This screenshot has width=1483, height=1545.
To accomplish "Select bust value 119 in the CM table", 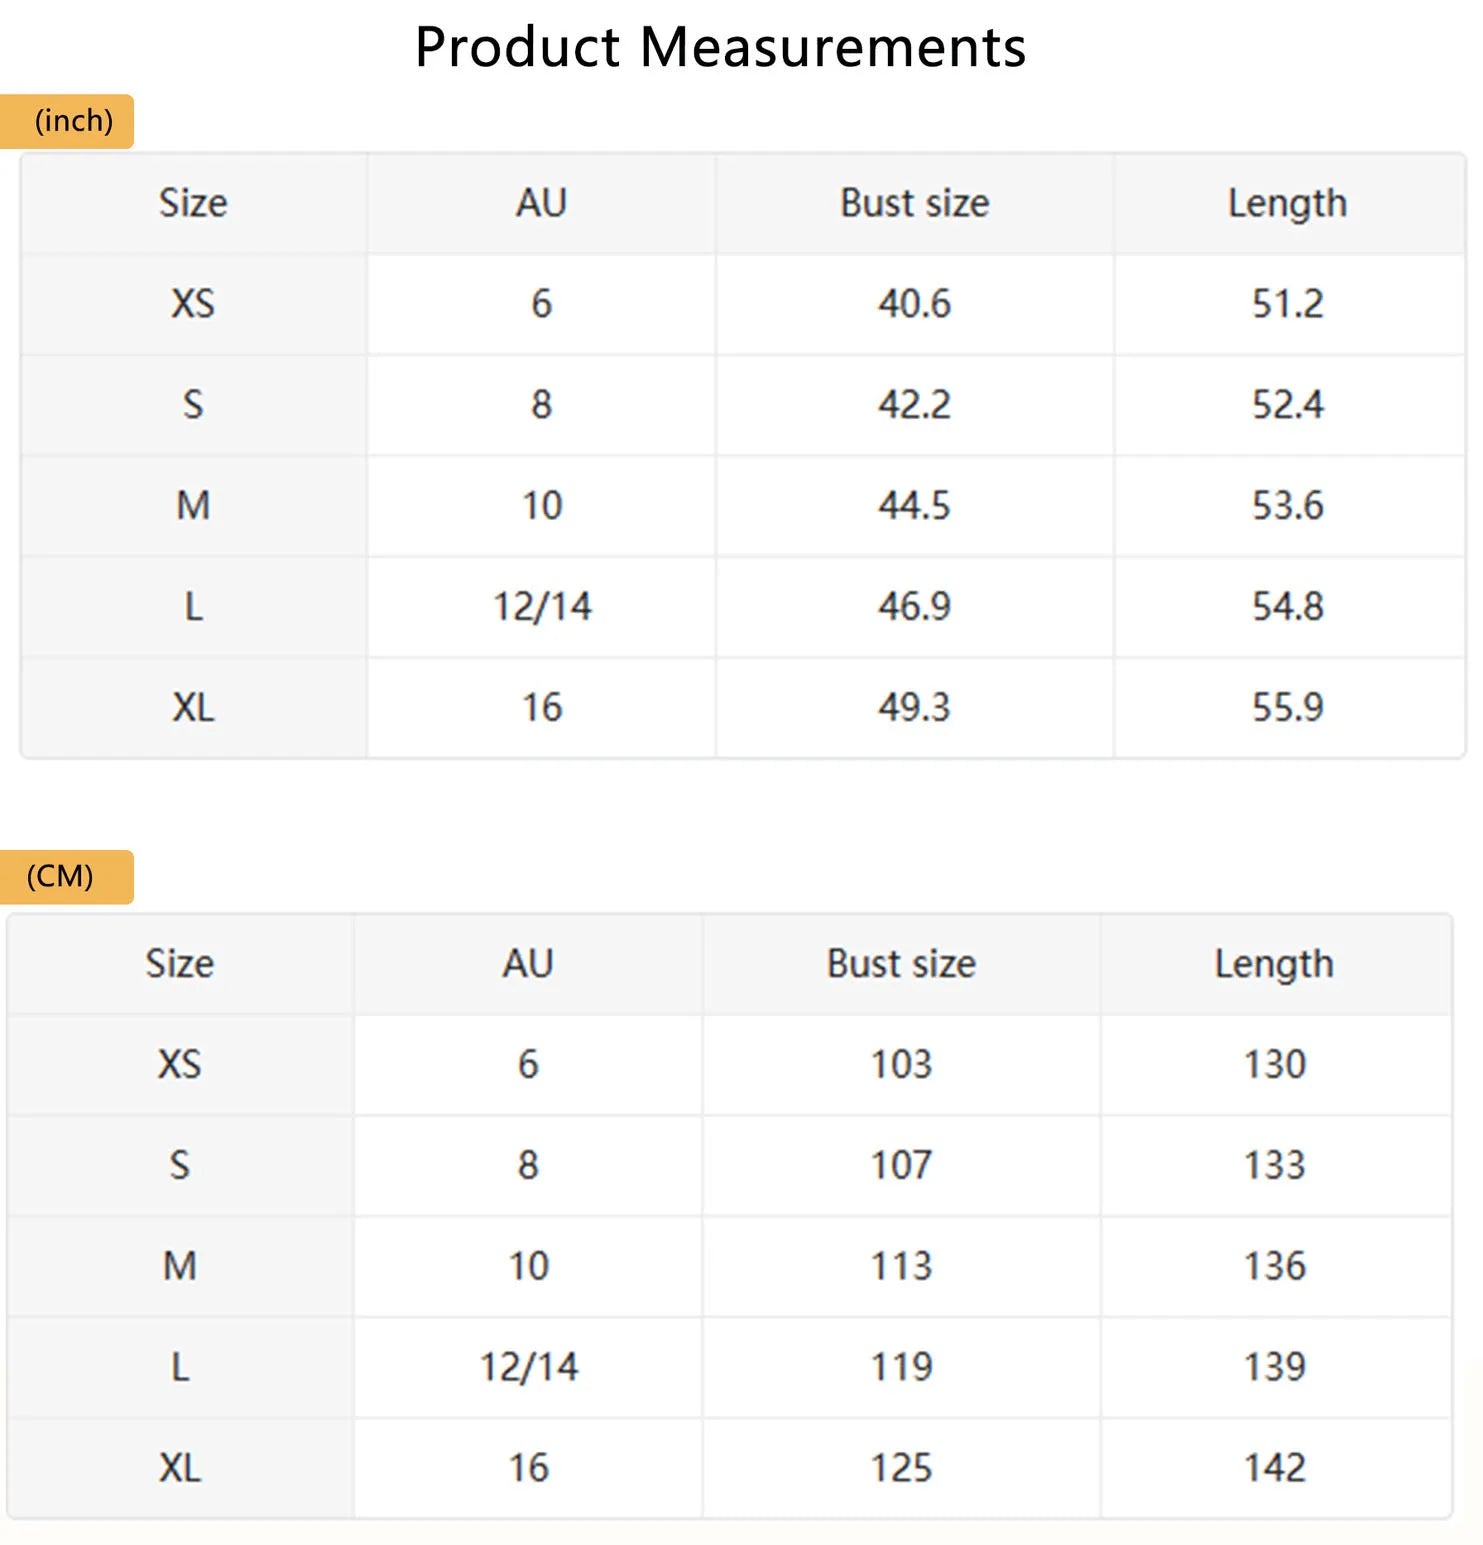I will point(901,1367).
